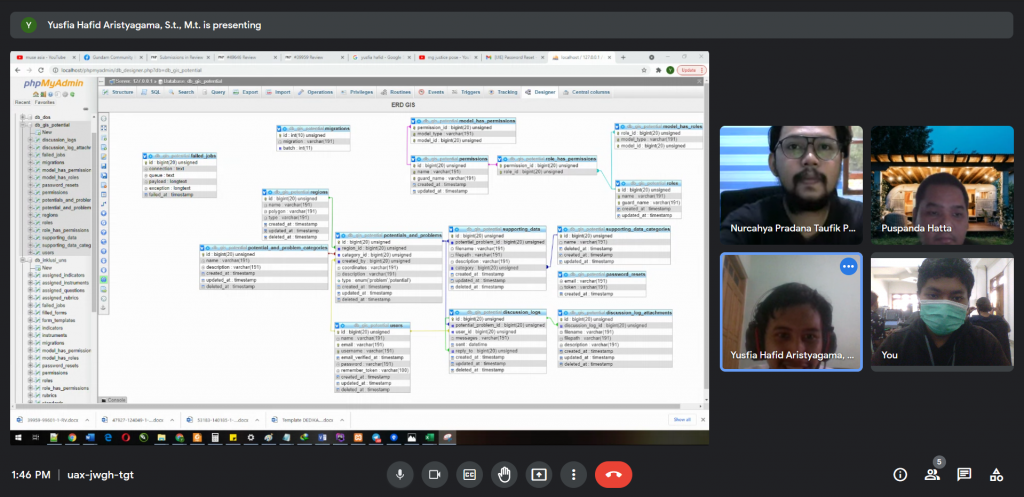The height and width of the screenshot is (497, 1024).
Task: Expand the db_dos database node
Action: (x=22, y=118)
